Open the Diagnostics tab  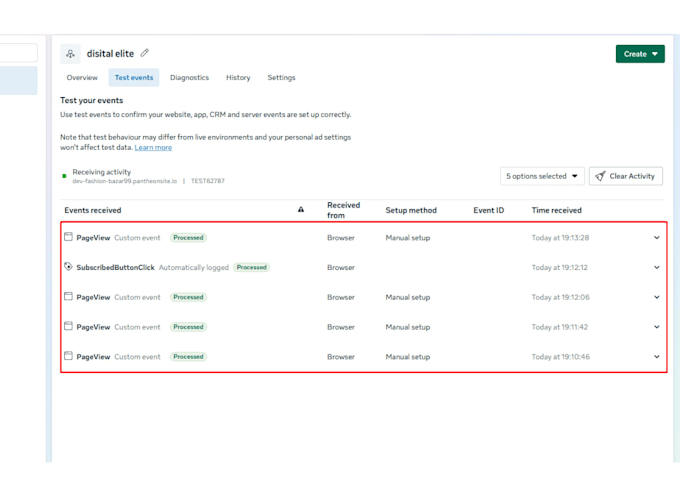[x=190, y=78]
